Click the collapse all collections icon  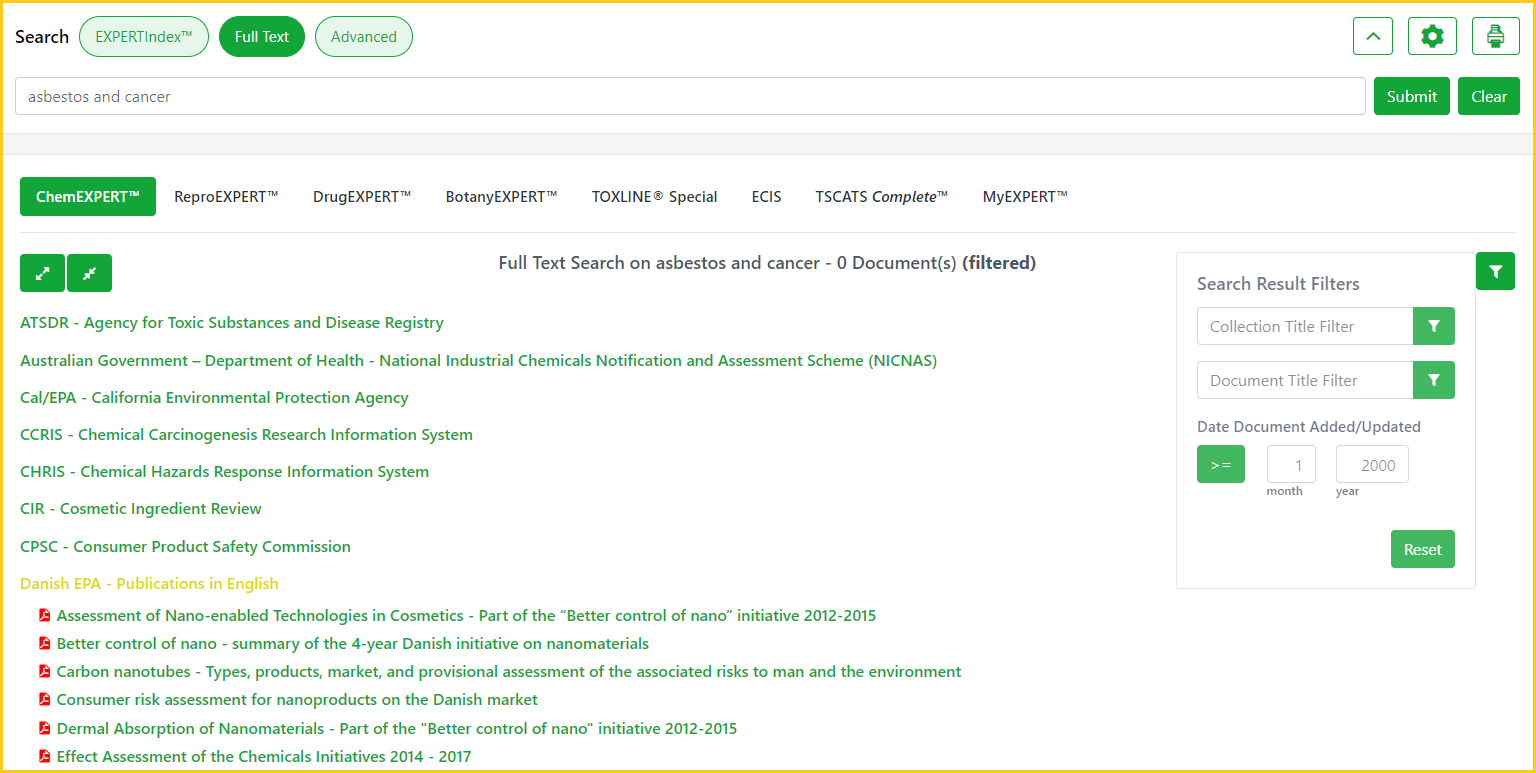[x=89, y=273]
